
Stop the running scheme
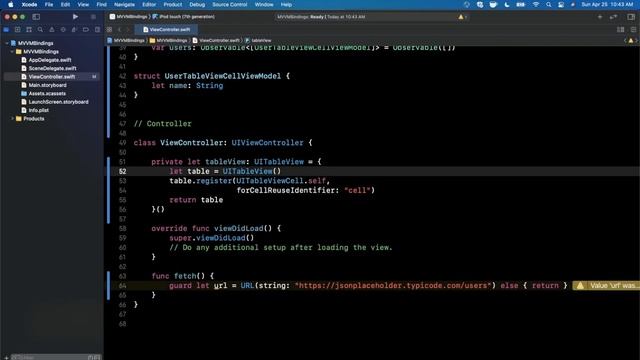pos(93,17)
